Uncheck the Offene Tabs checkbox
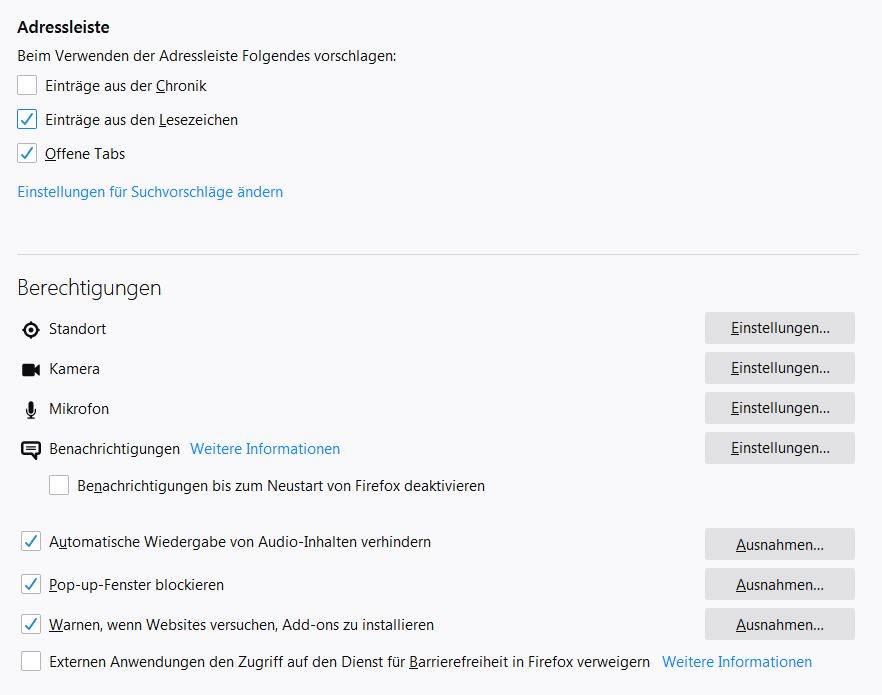This screenshot has width=882, height=695. (x=27, y=153)
